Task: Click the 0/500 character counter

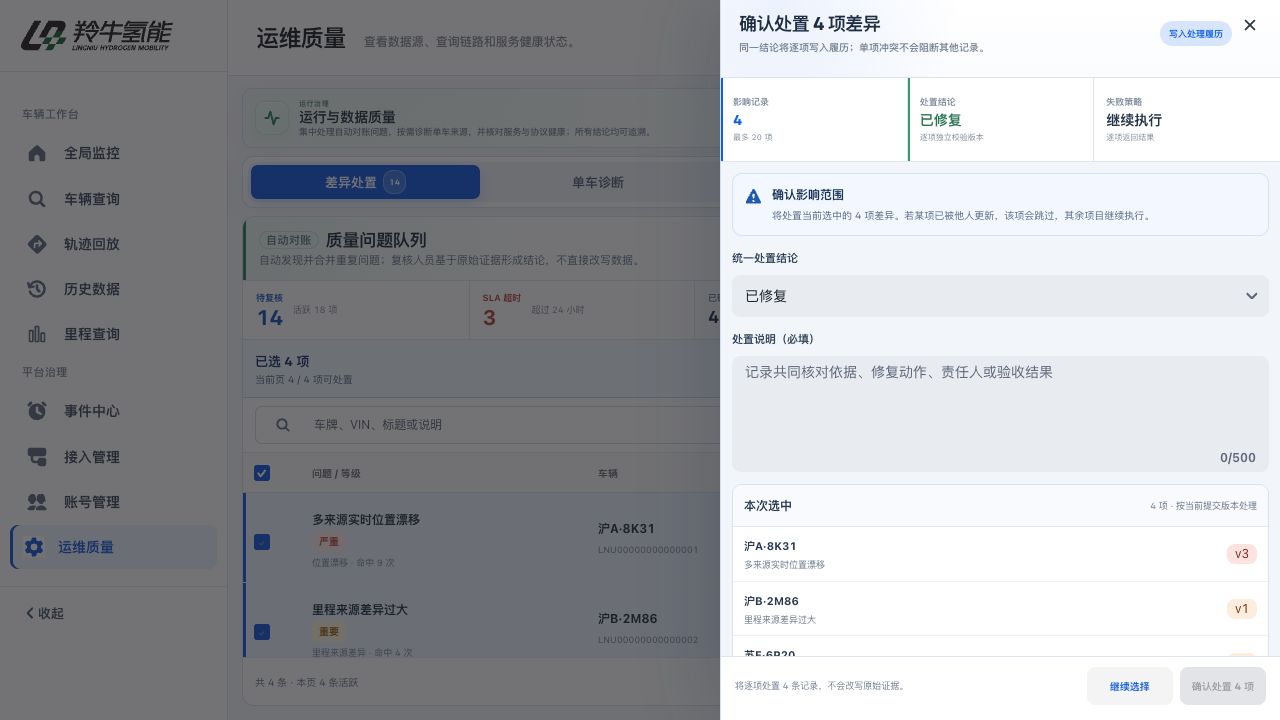Action: pos(1238,458)
